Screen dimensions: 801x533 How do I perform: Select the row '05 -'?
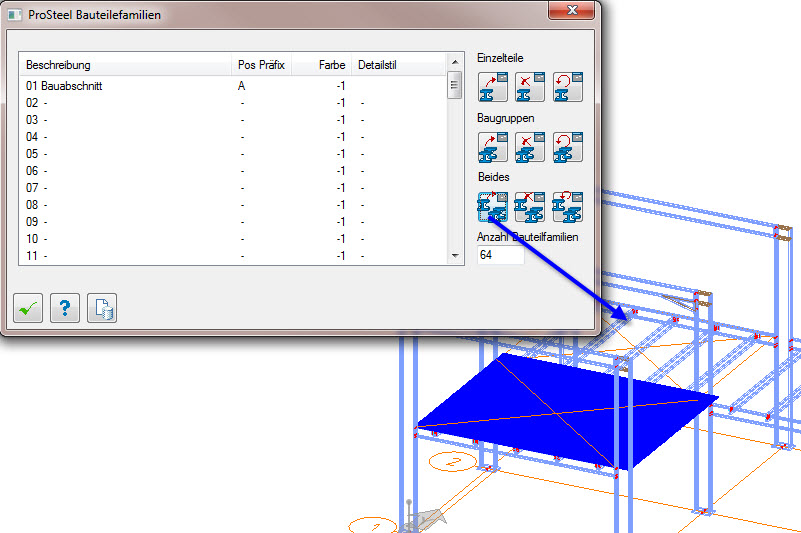pos(232,154)
